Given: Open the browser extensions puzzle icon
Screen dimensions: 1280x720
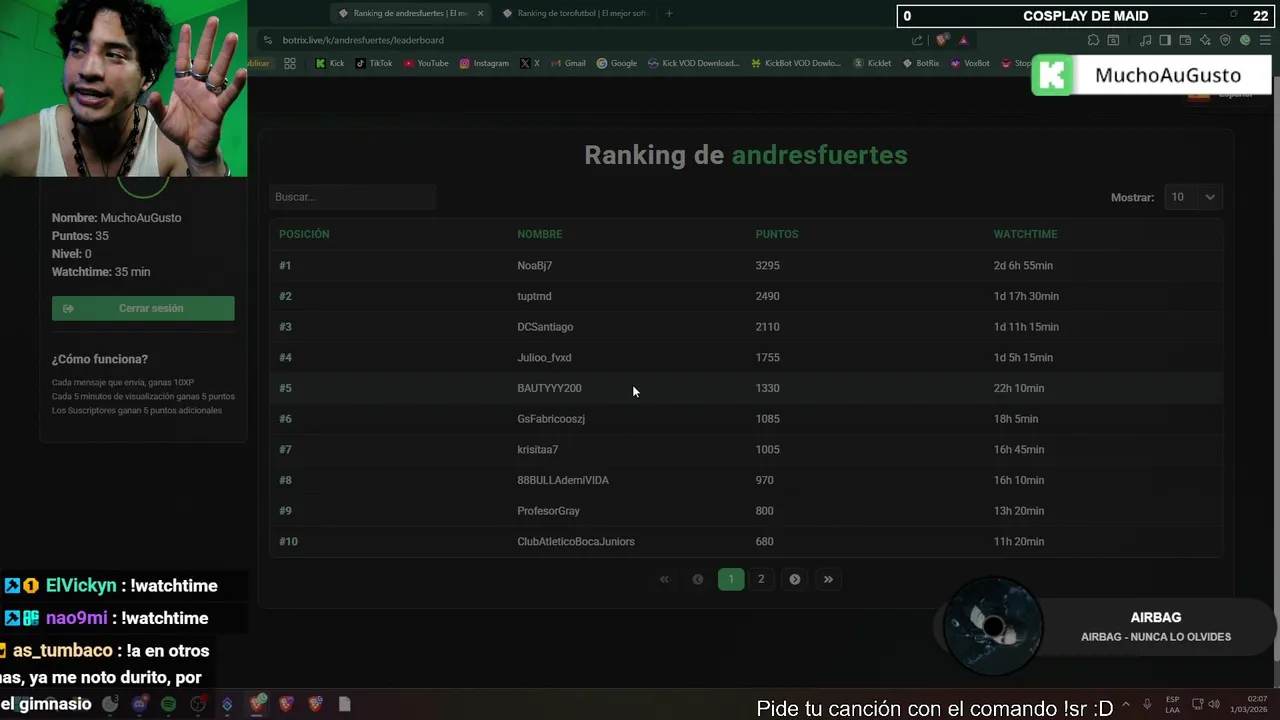Looking at the screenshot, I should (x=1093, y=40).
